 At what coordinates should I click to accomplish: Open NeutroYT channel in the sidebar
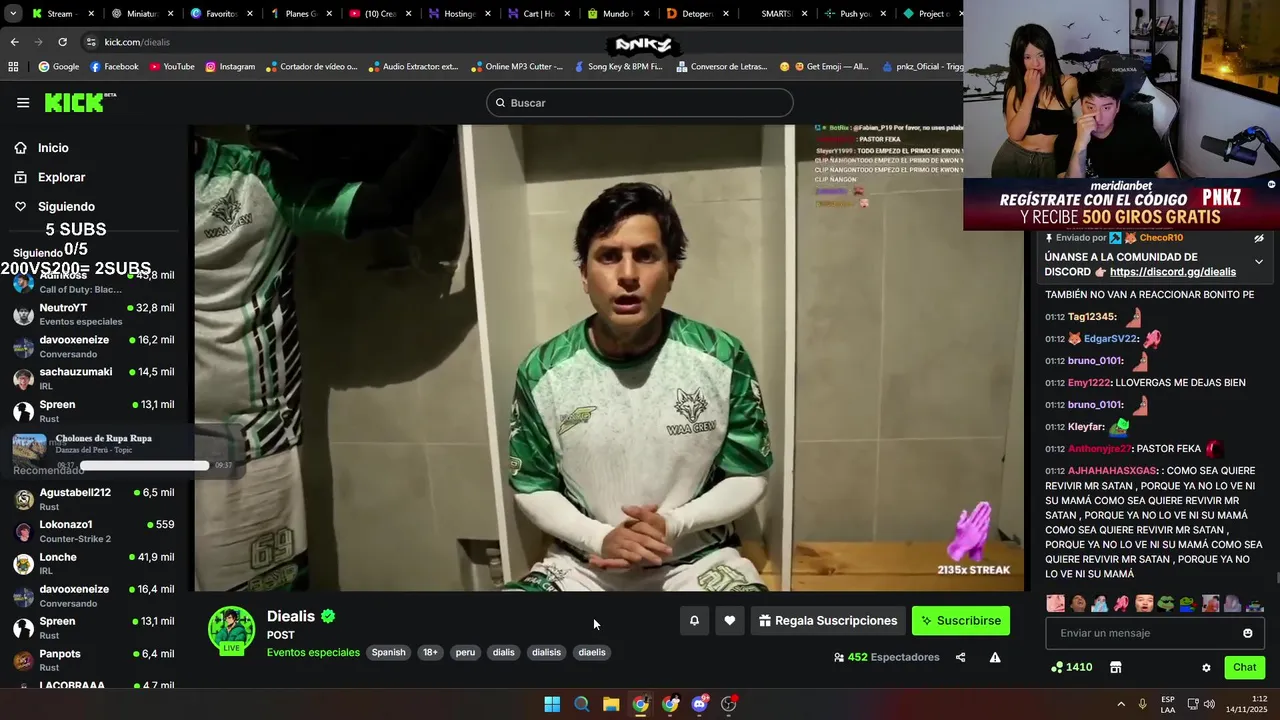(95, 314)
